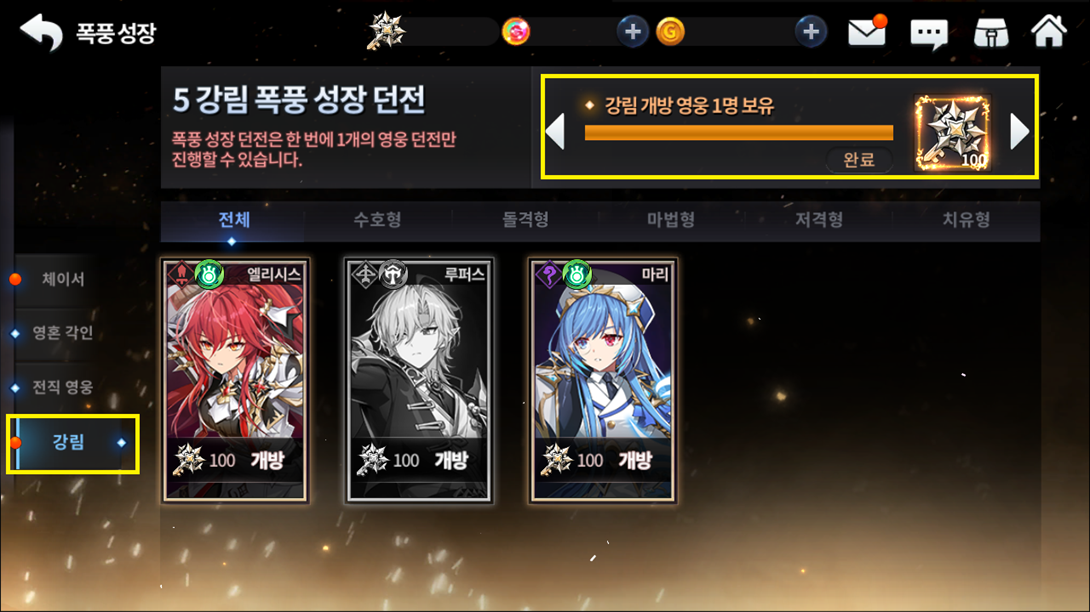Click the orange mission progress bar
Image resolution: width=1090 pixels, height=612 pixels.
click(x=739, y=132)
